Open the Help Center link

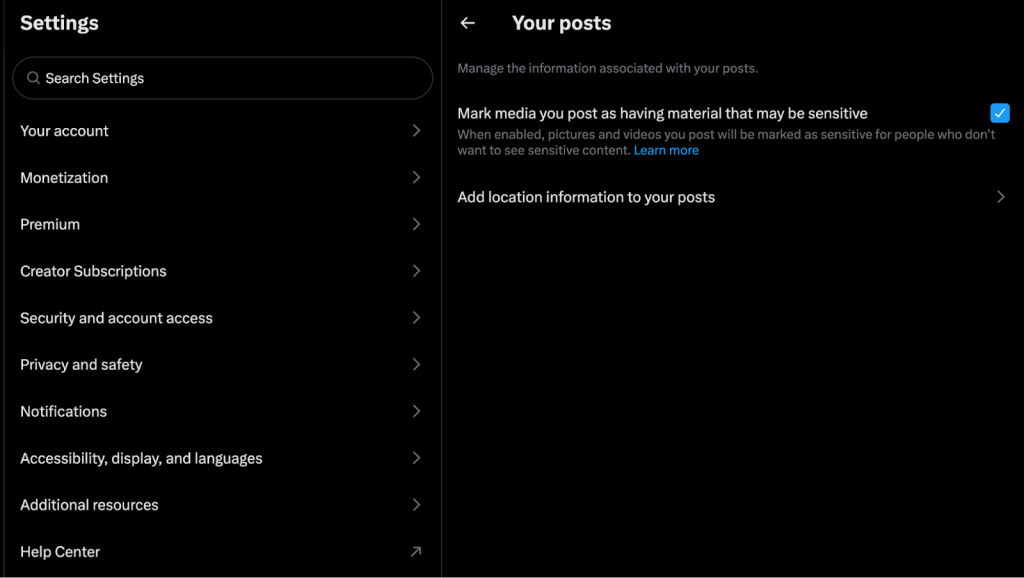[x=60, y=552]
